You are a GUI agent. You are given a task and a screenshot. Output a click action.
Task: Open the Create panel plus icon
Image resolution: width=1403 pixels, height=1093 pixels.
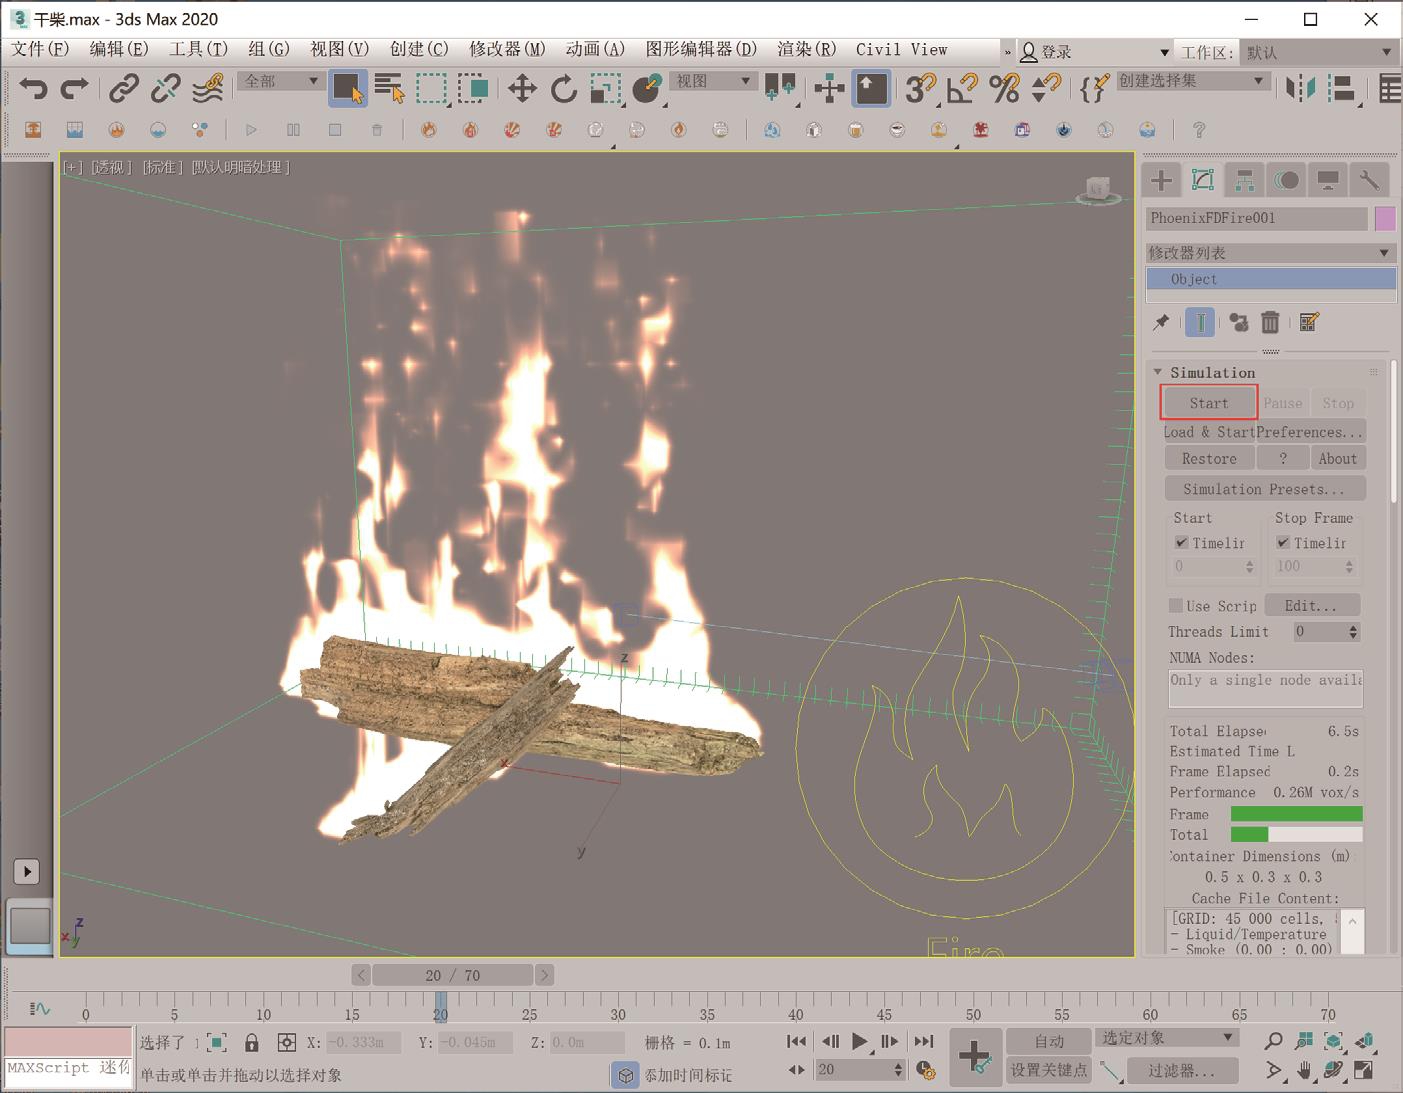point(1161,180)
